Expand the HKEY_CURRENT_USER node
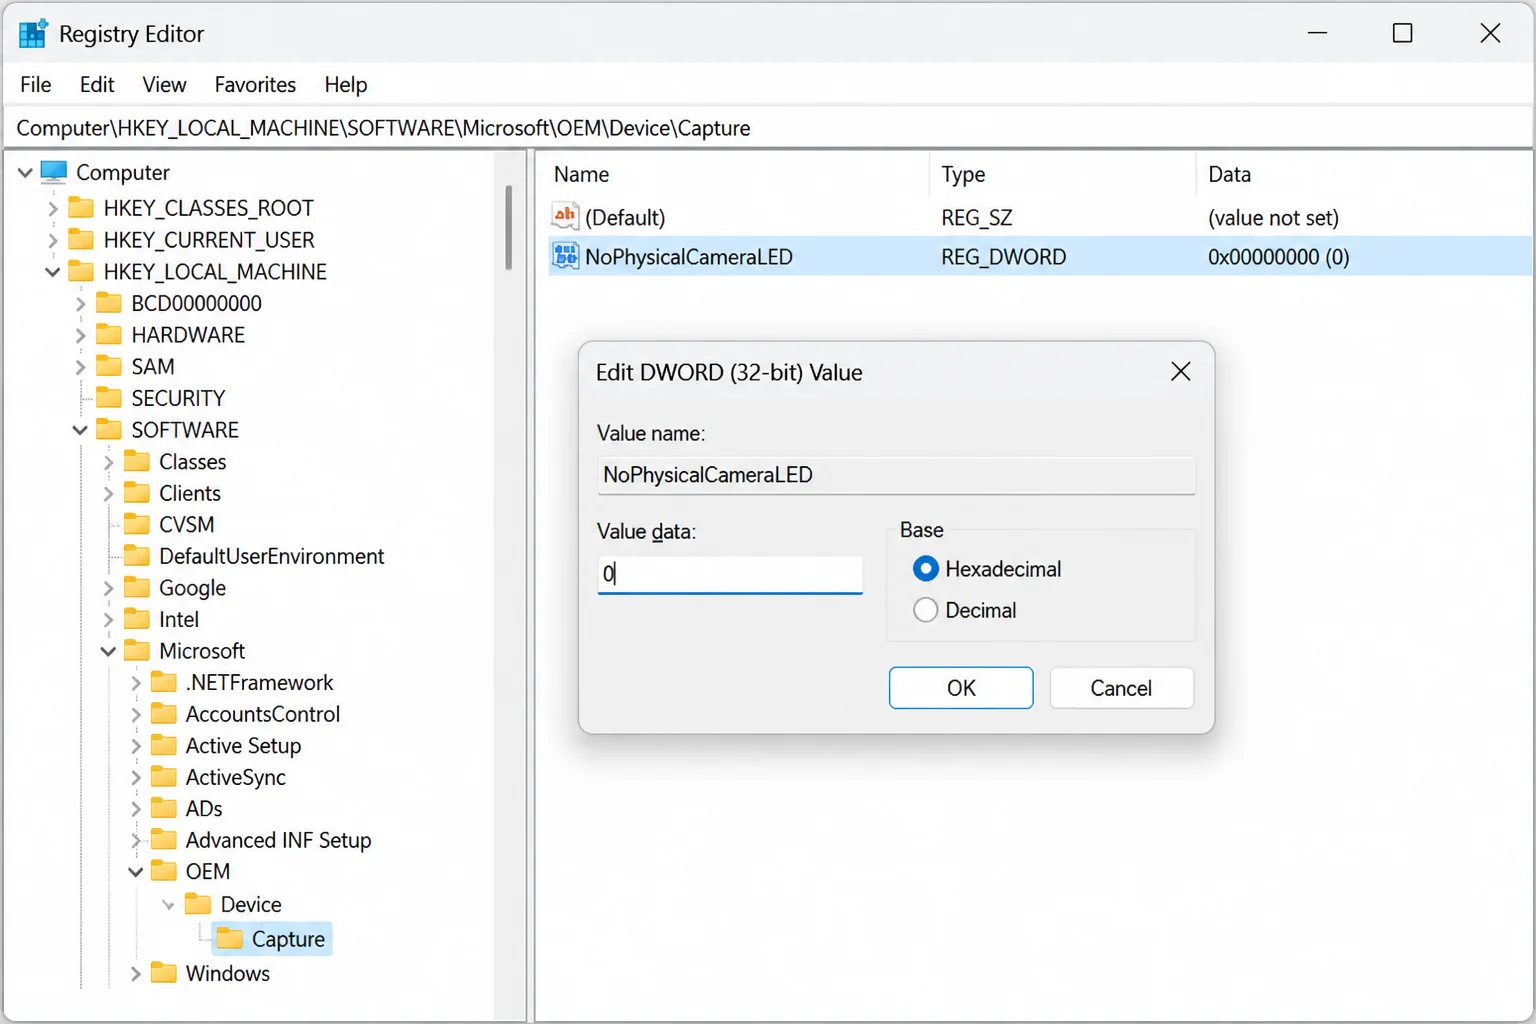Viewport: 1536px width, 1024px height. [53, 241]
